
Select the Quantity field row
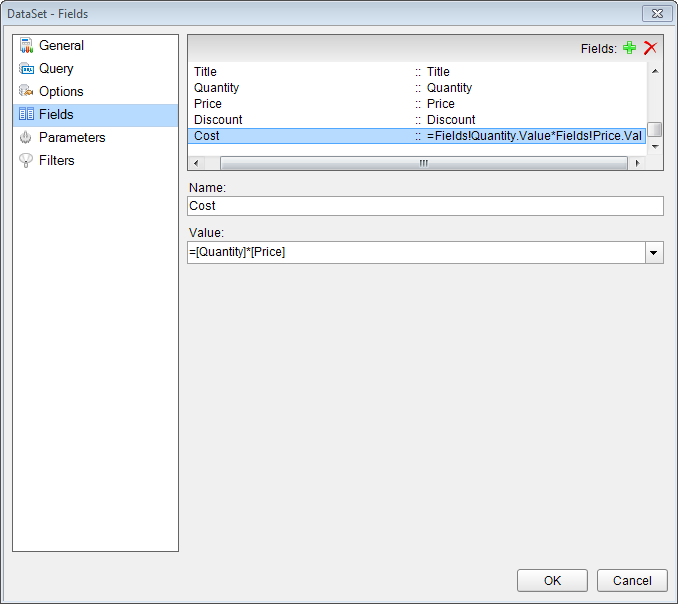[x=417, y=88]
